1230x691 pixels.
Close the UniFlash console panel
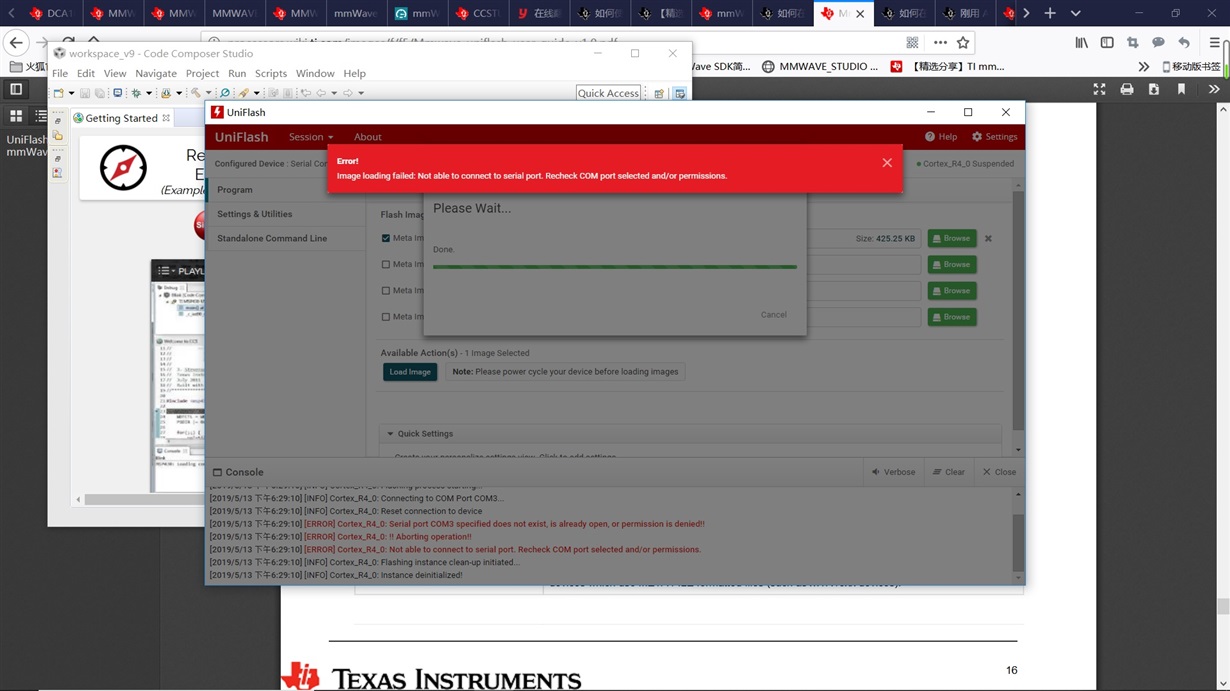coord(999,472)
